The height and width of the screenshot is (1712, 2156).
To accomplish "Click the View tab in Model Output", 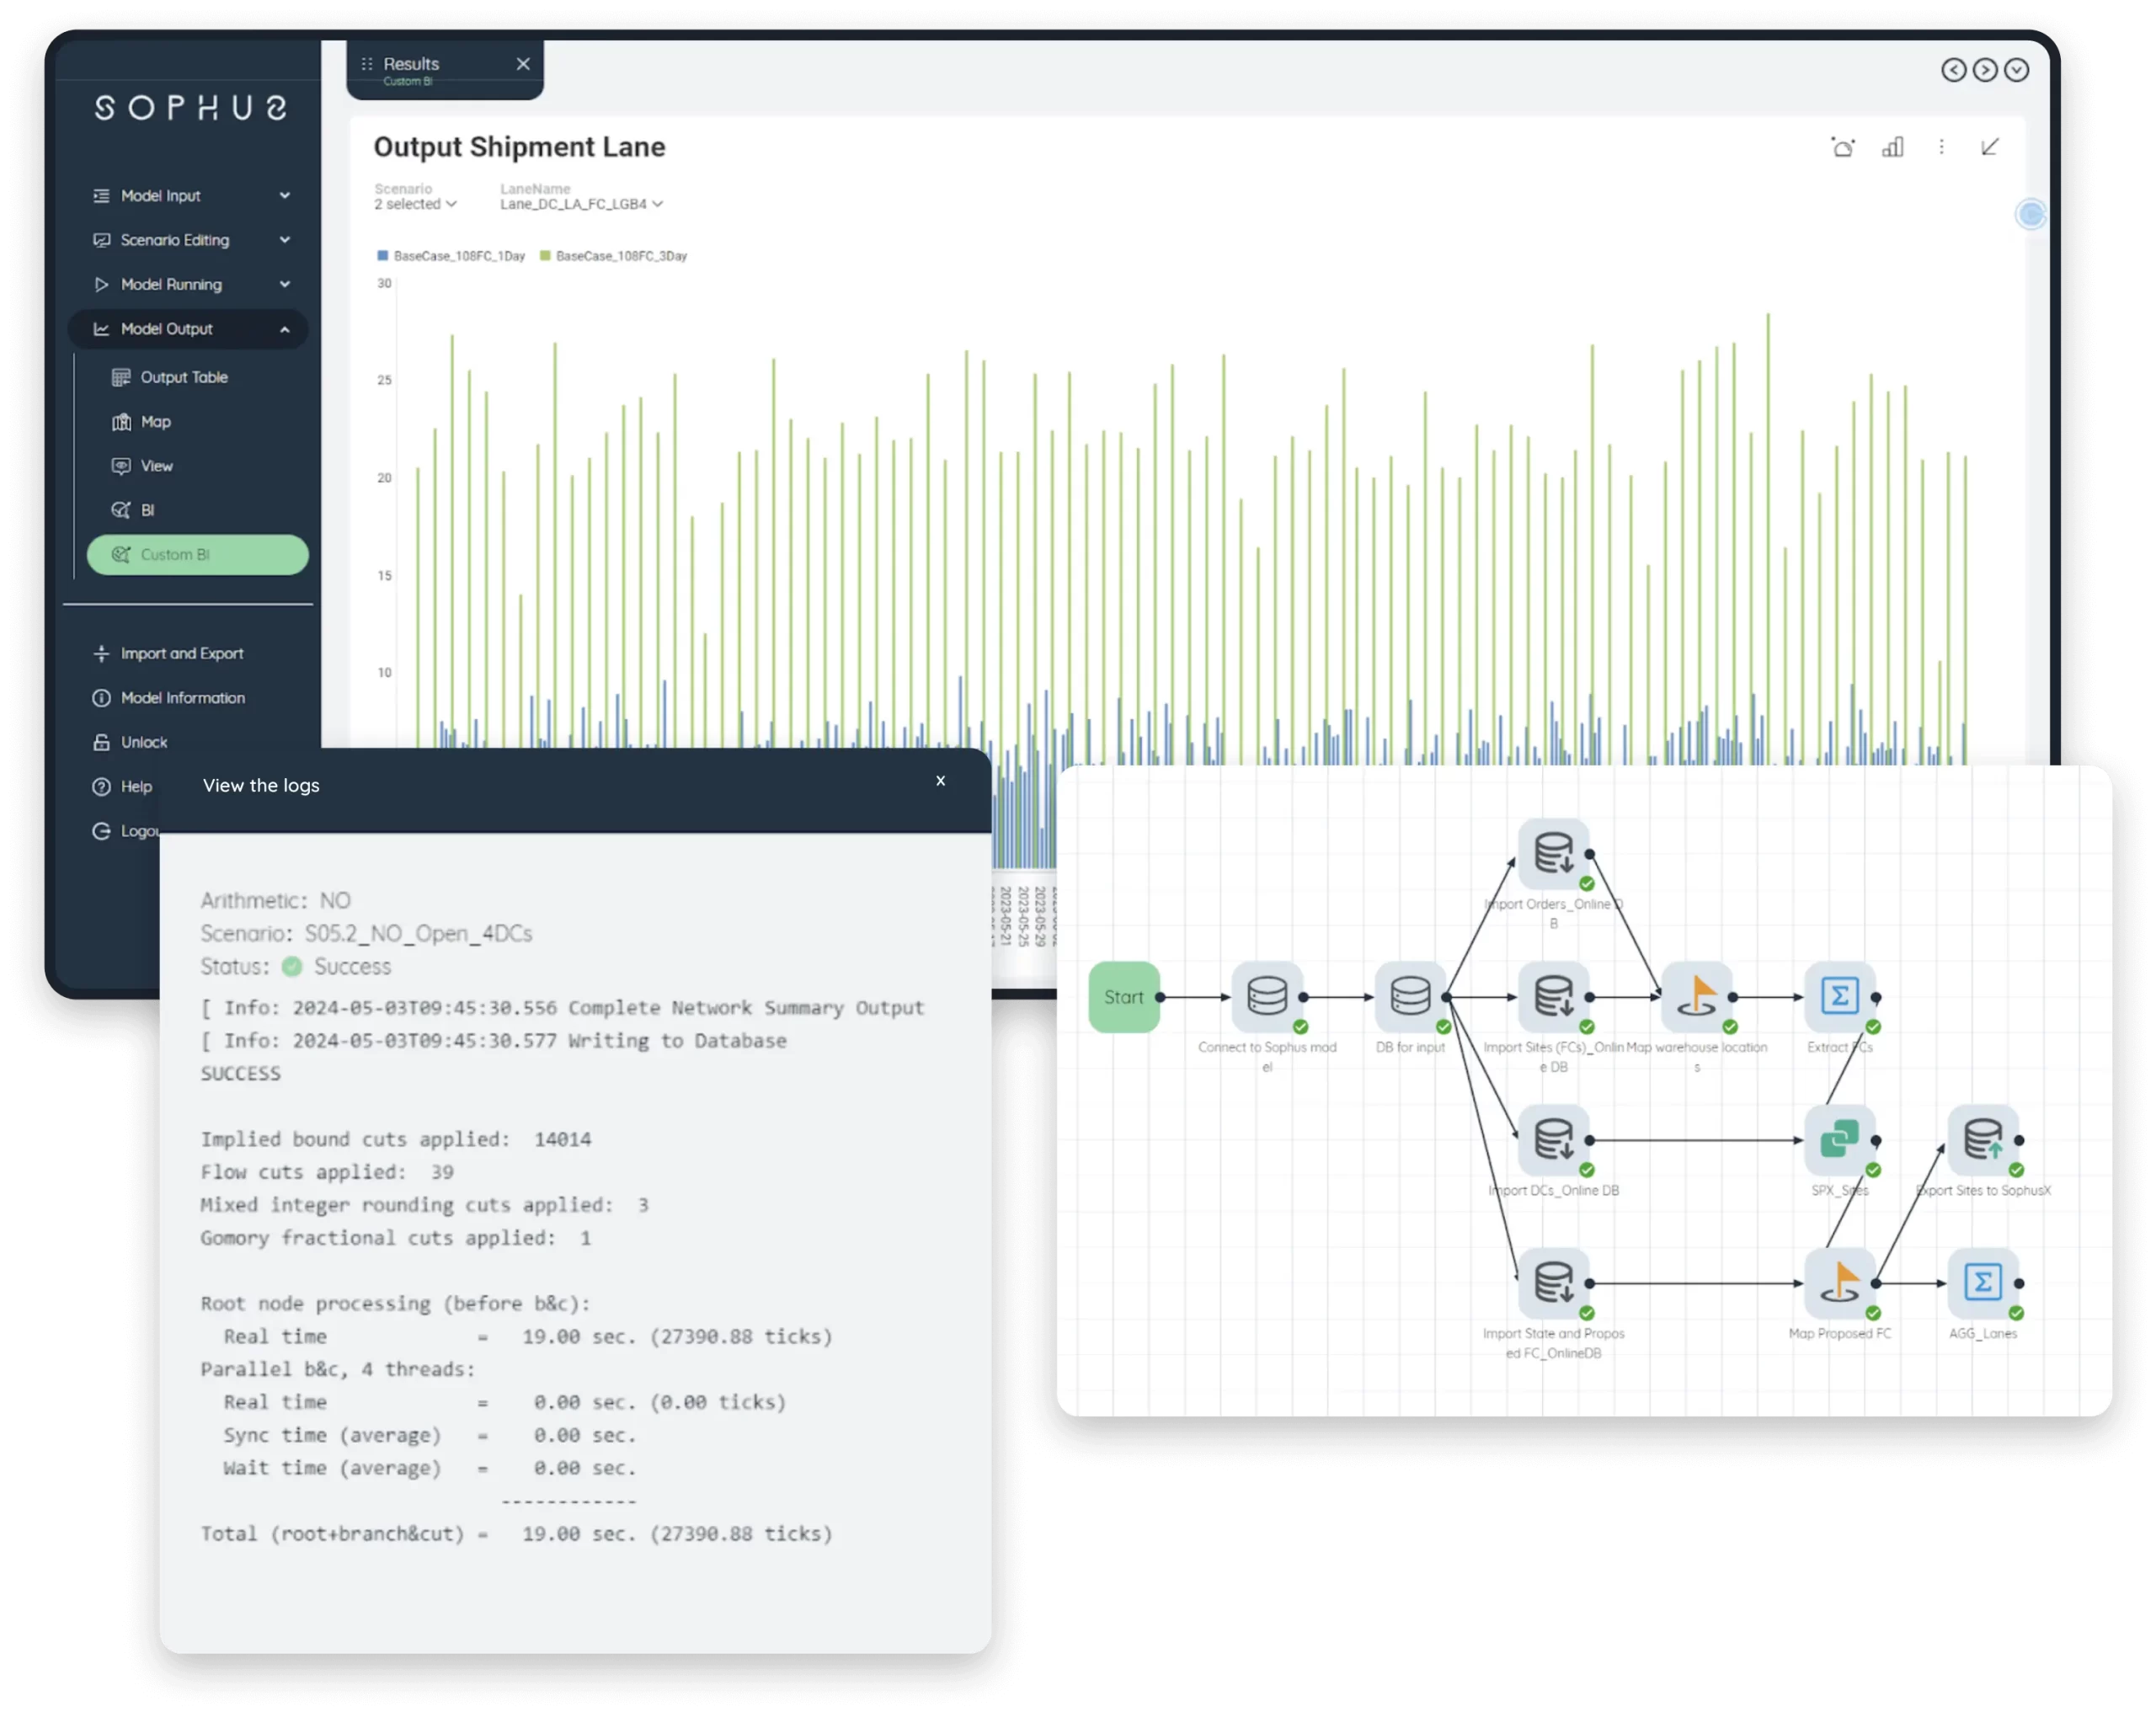I will tap(157, 466).
